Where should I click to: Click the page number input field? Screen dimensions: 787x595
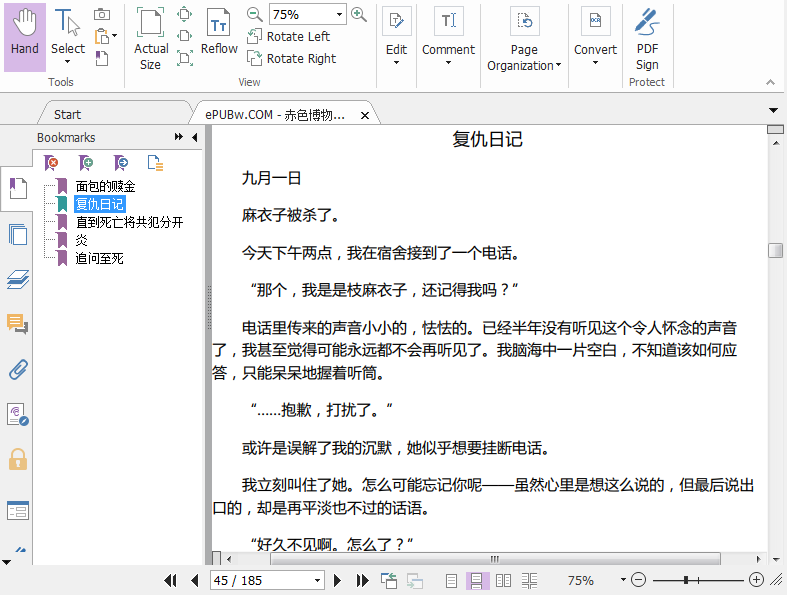point(260,580)
